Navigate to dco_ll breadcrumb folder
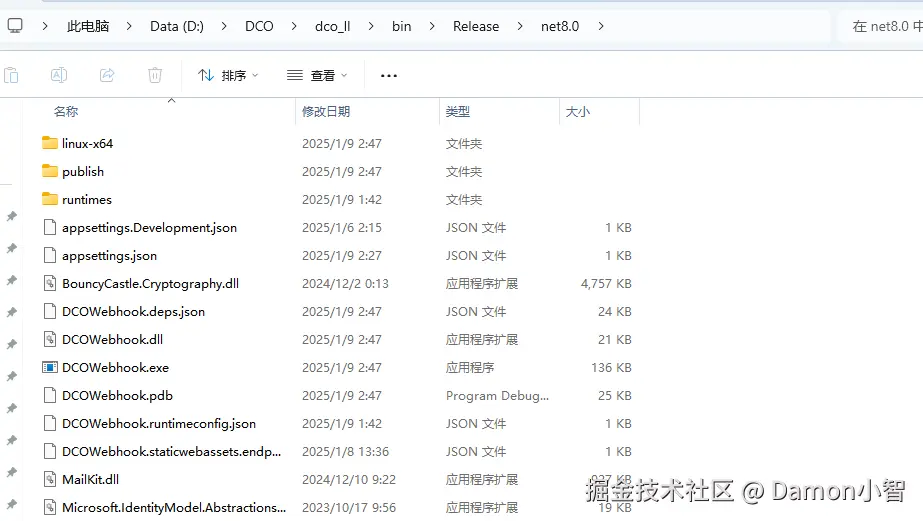This screenshot has width=923, height=521. 333,26
